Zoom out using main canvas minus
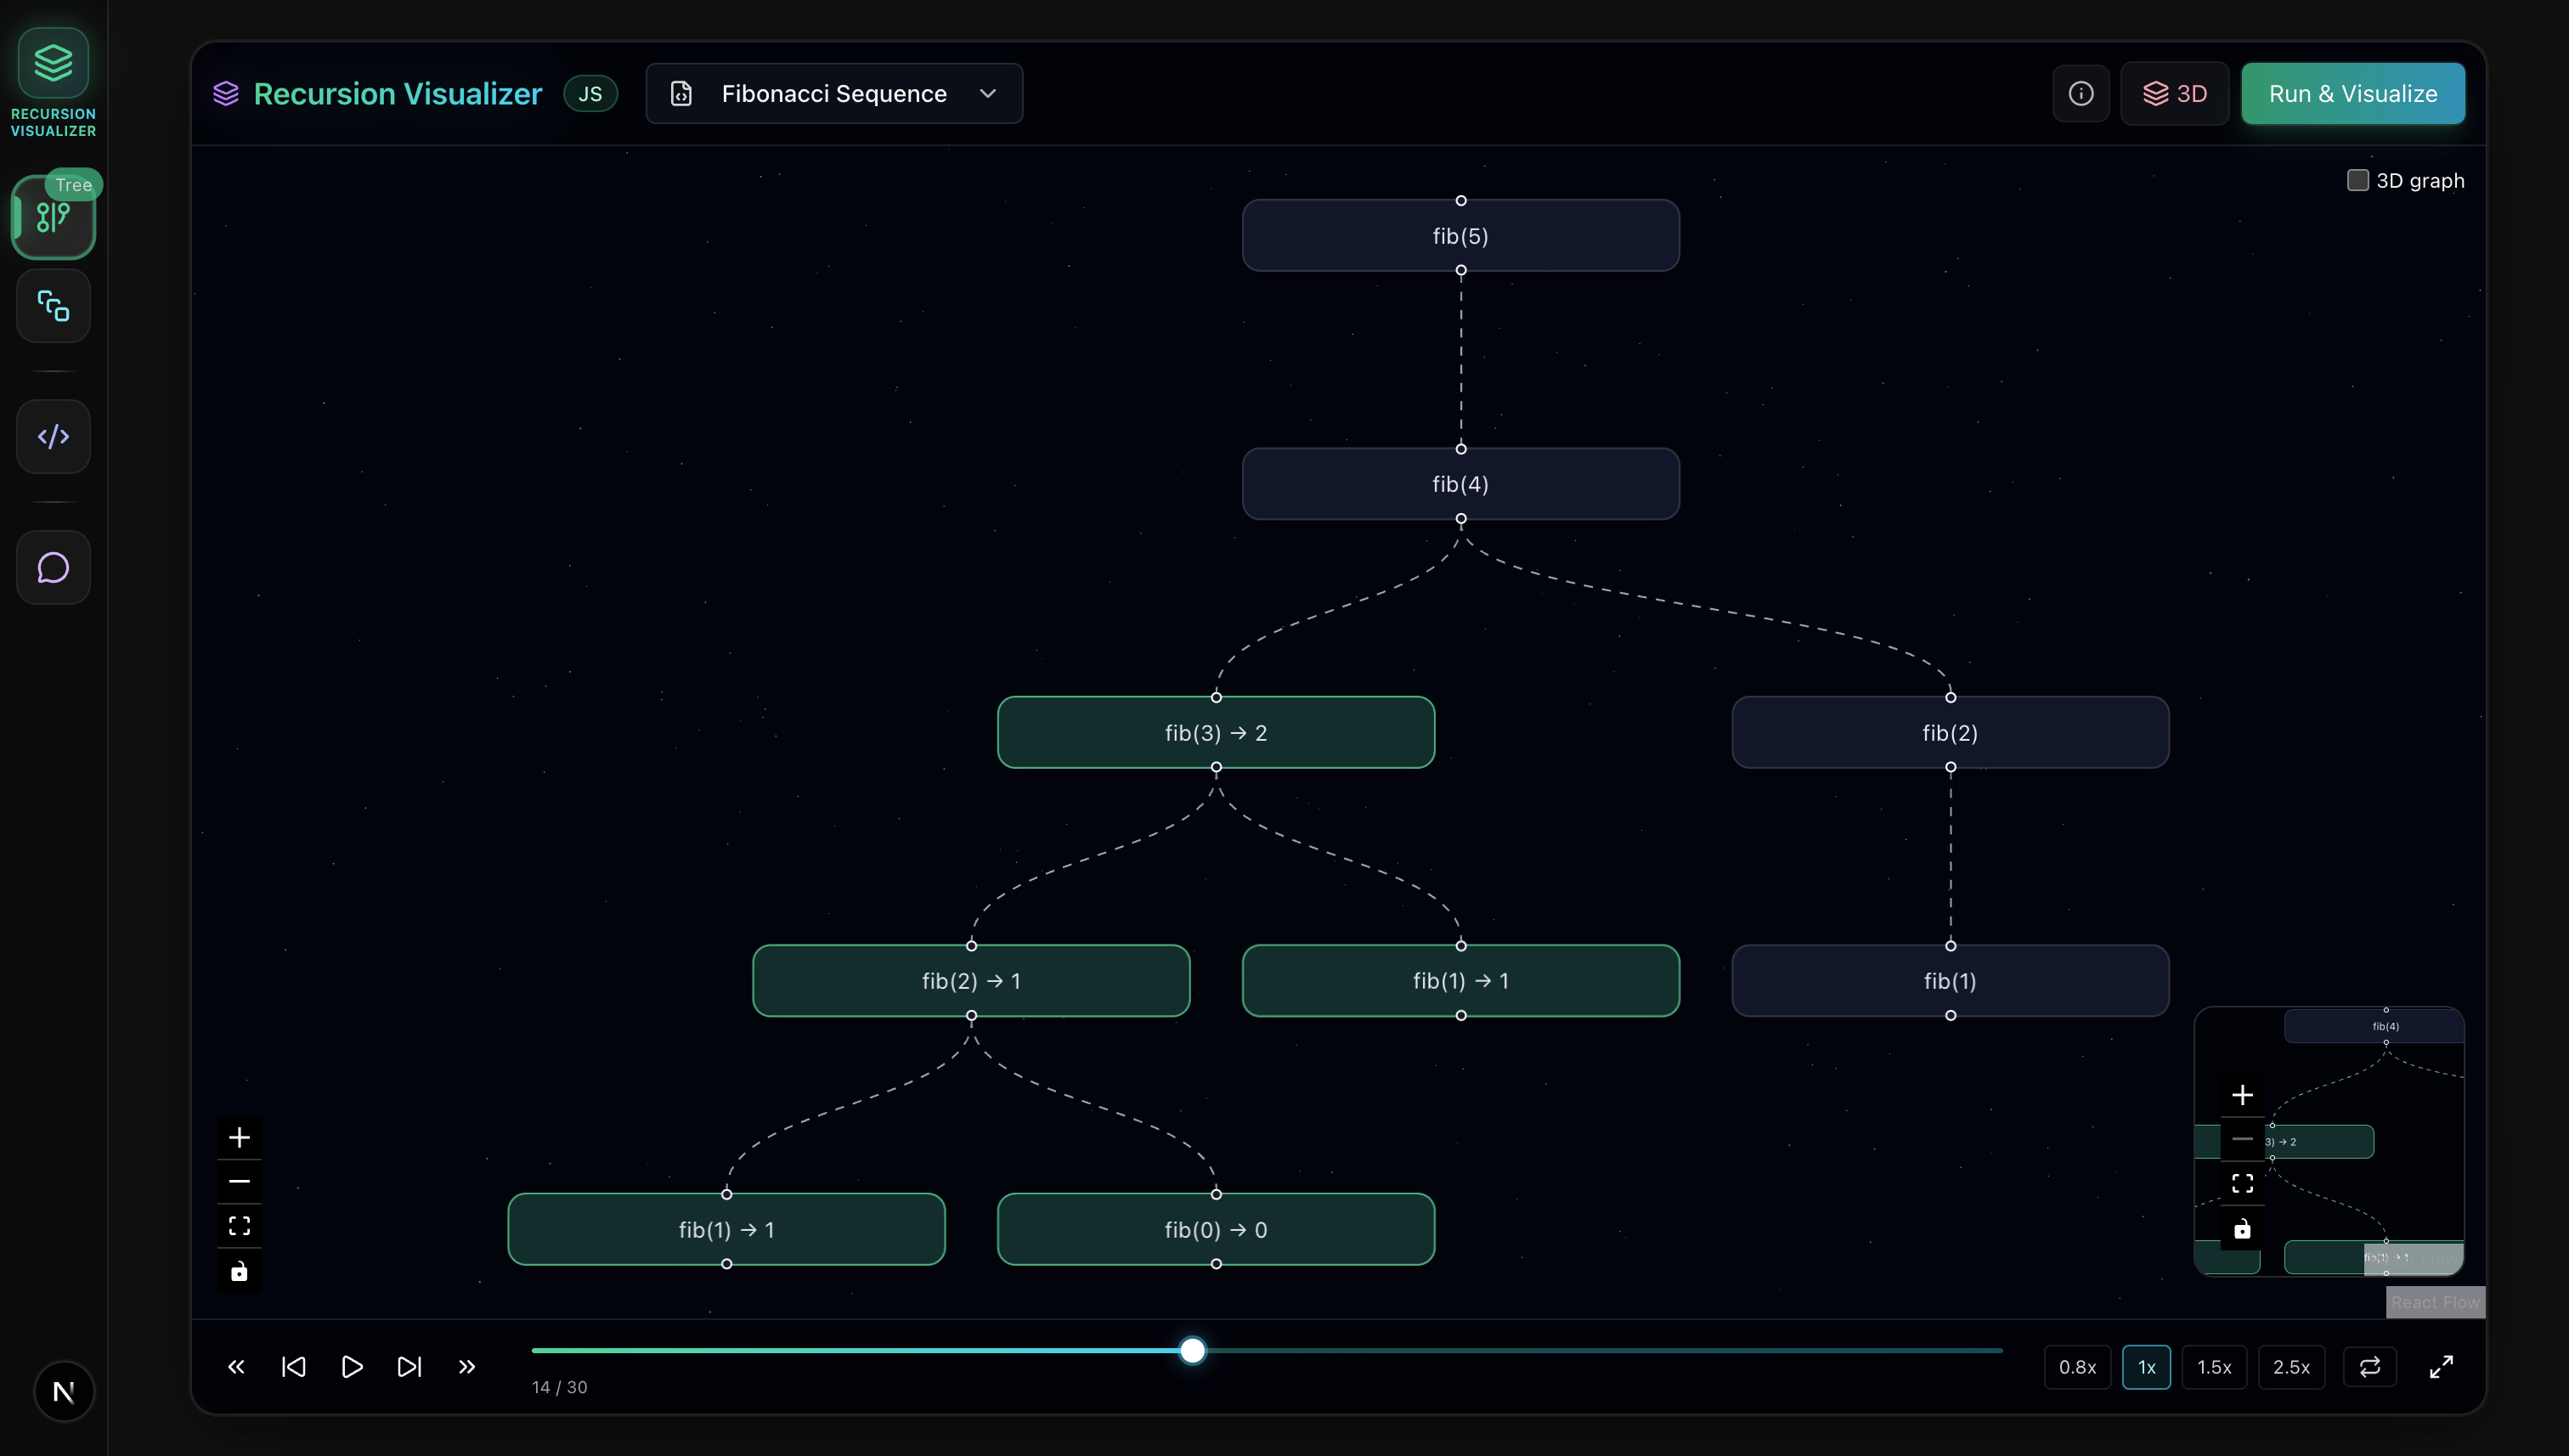This screenshot has height=1456, width=2569. pos(239,1181)
